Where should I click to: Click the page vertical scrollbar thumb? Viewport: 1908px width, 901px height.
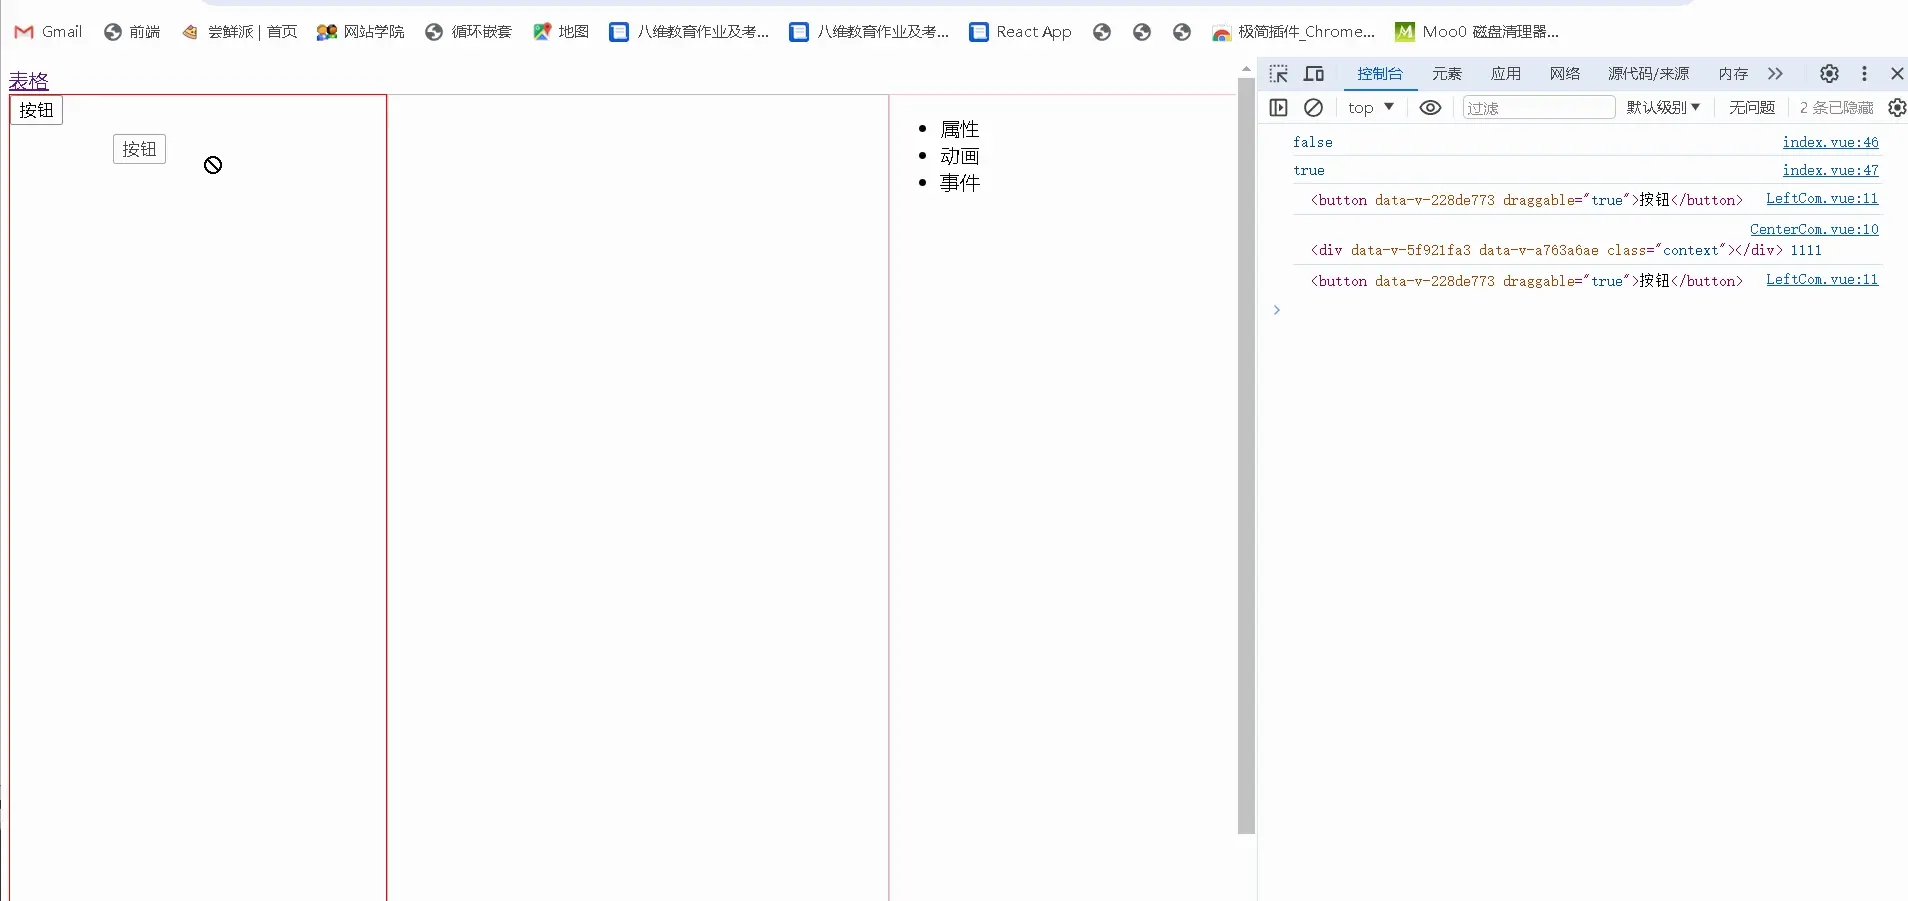tap(1246, 455)
